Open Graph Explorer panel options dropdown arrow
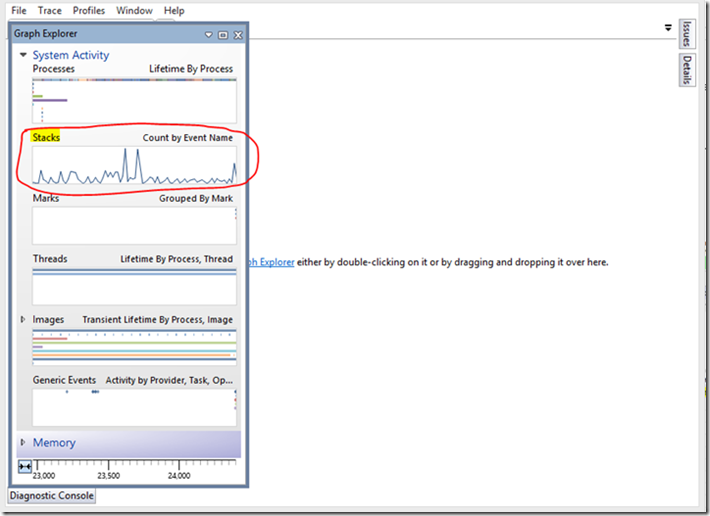 (x=208, y=35)
